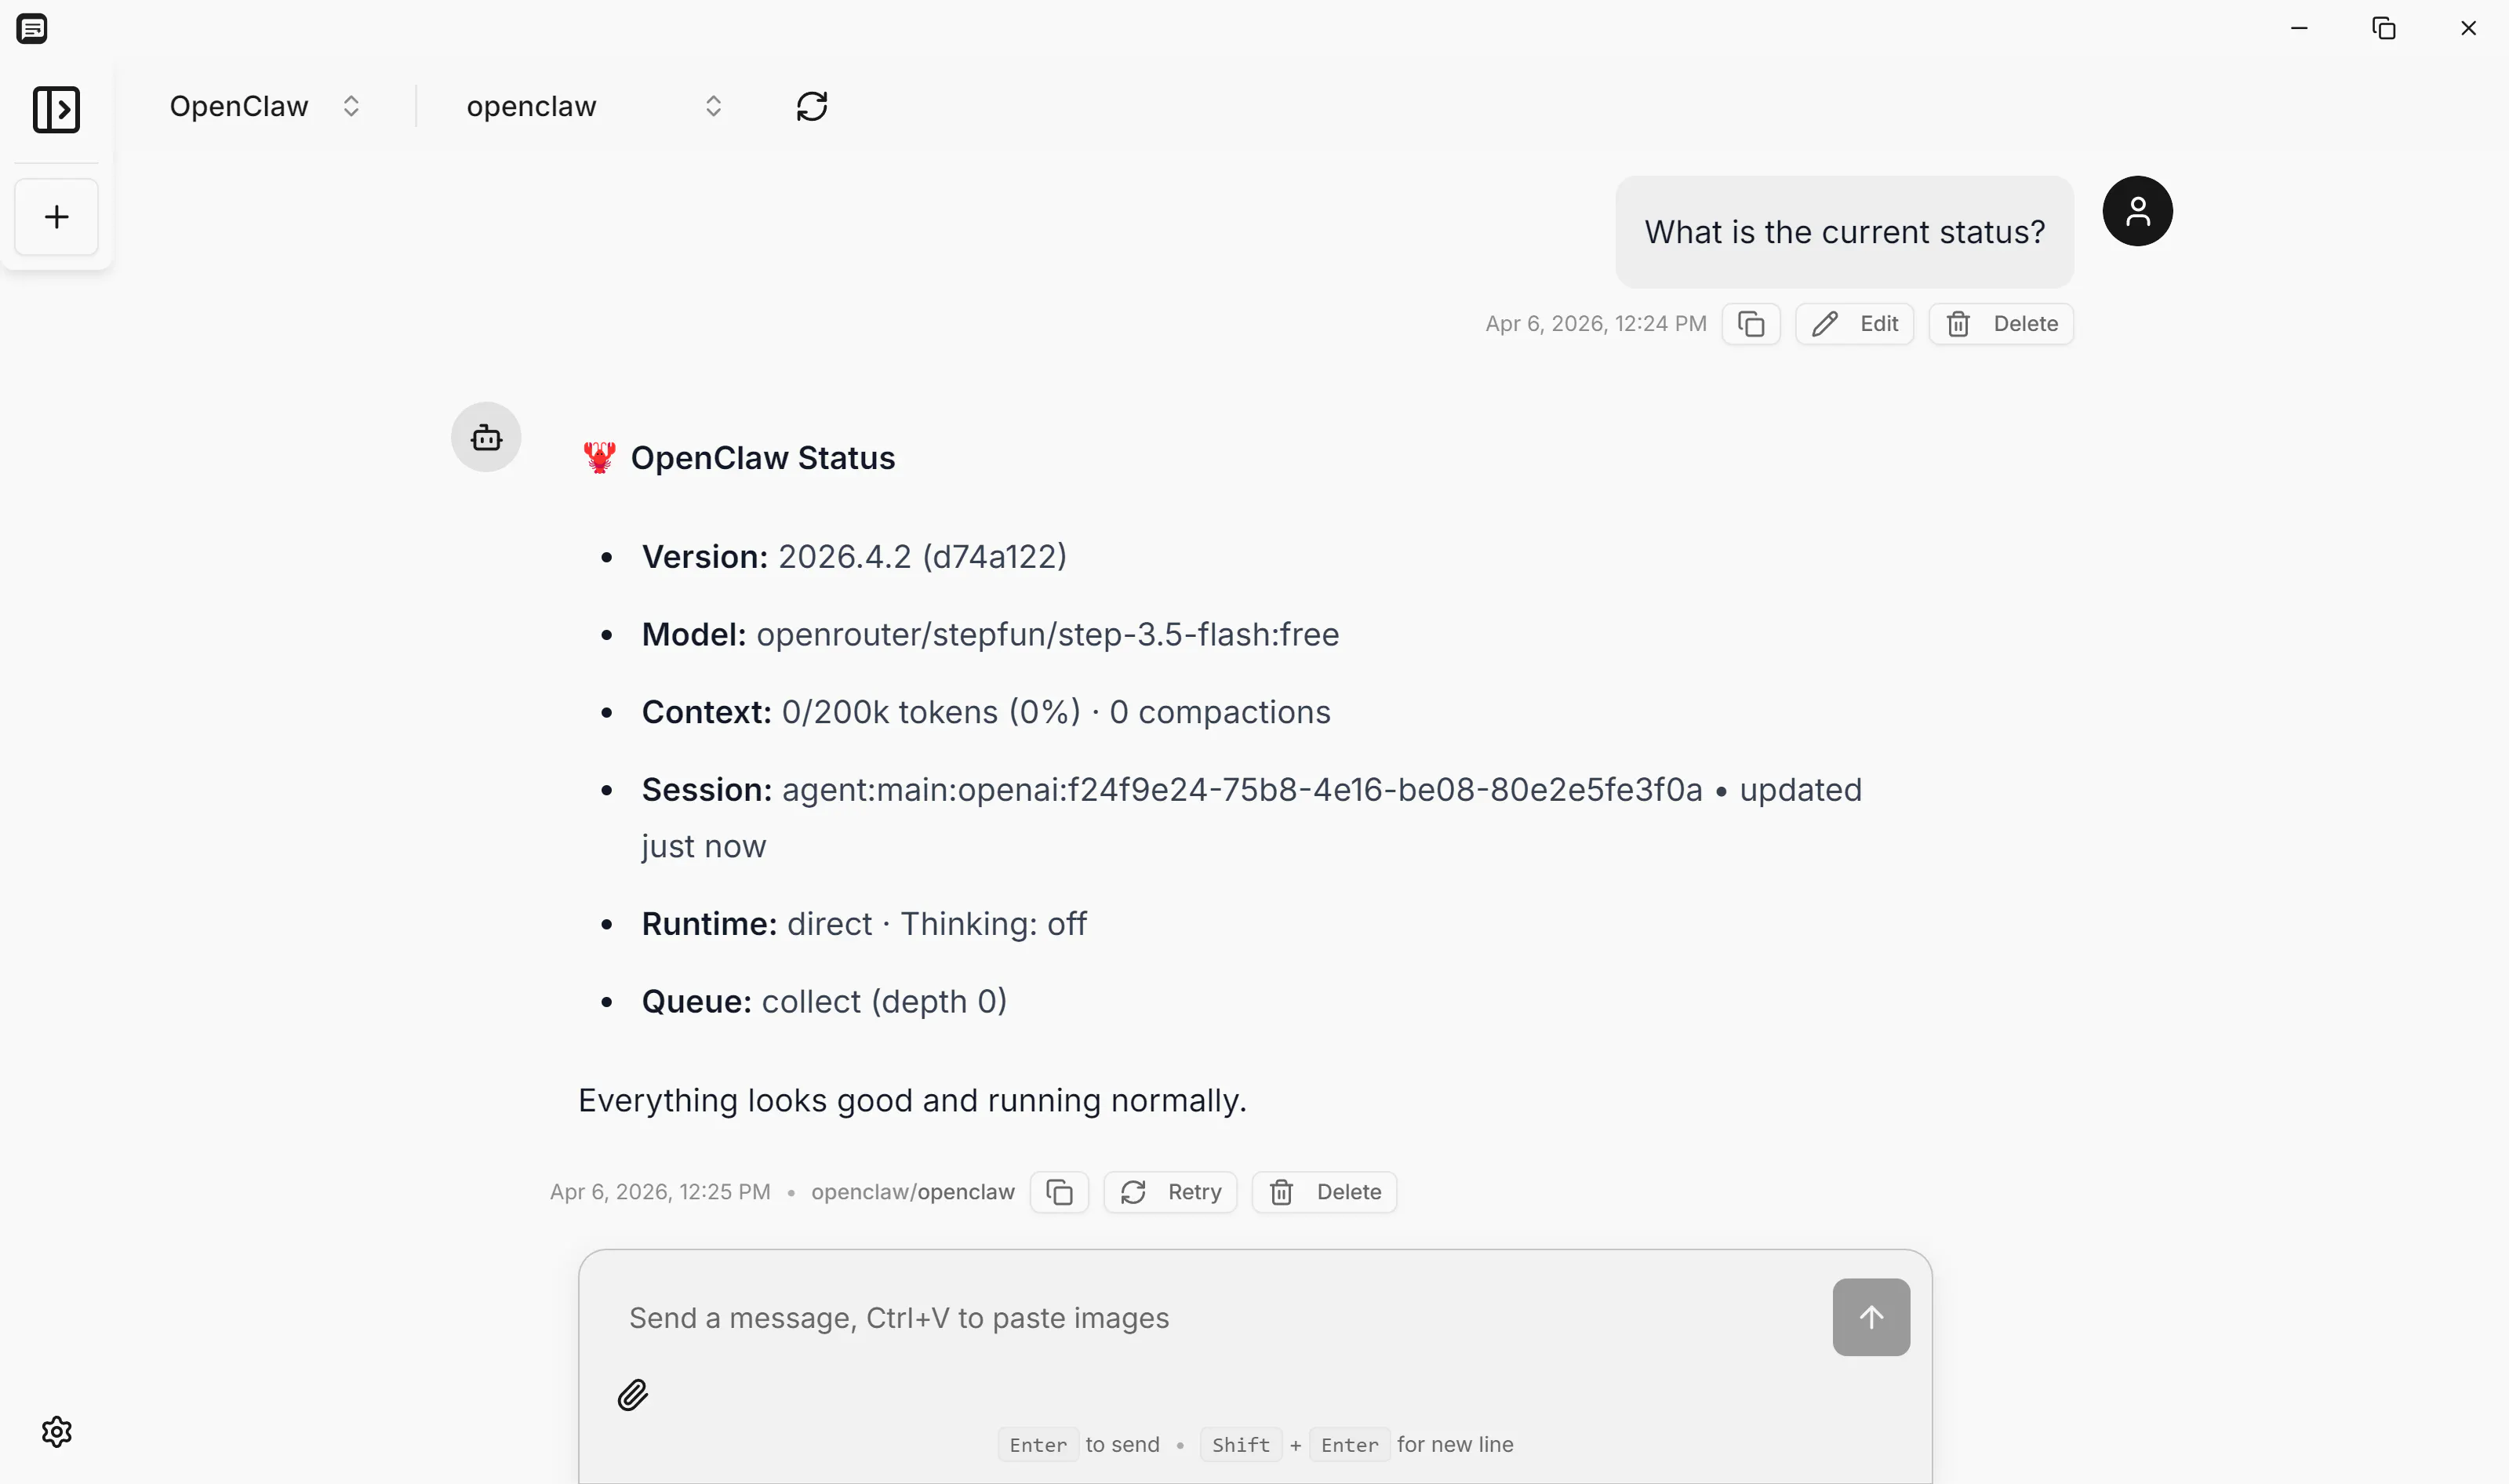Click the 'Apr 6, 2026, 12:24 PM' timestamp
Screen dimensions: 2509x1484
pyautogui.click(x=1595, y=324)
